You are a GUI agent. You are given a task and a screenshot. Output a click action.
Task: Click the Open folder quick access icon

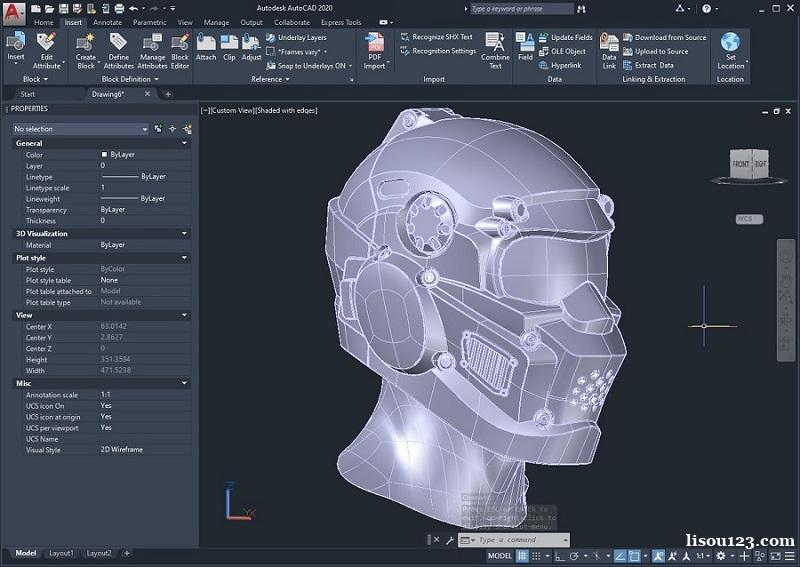pos(49,9)
